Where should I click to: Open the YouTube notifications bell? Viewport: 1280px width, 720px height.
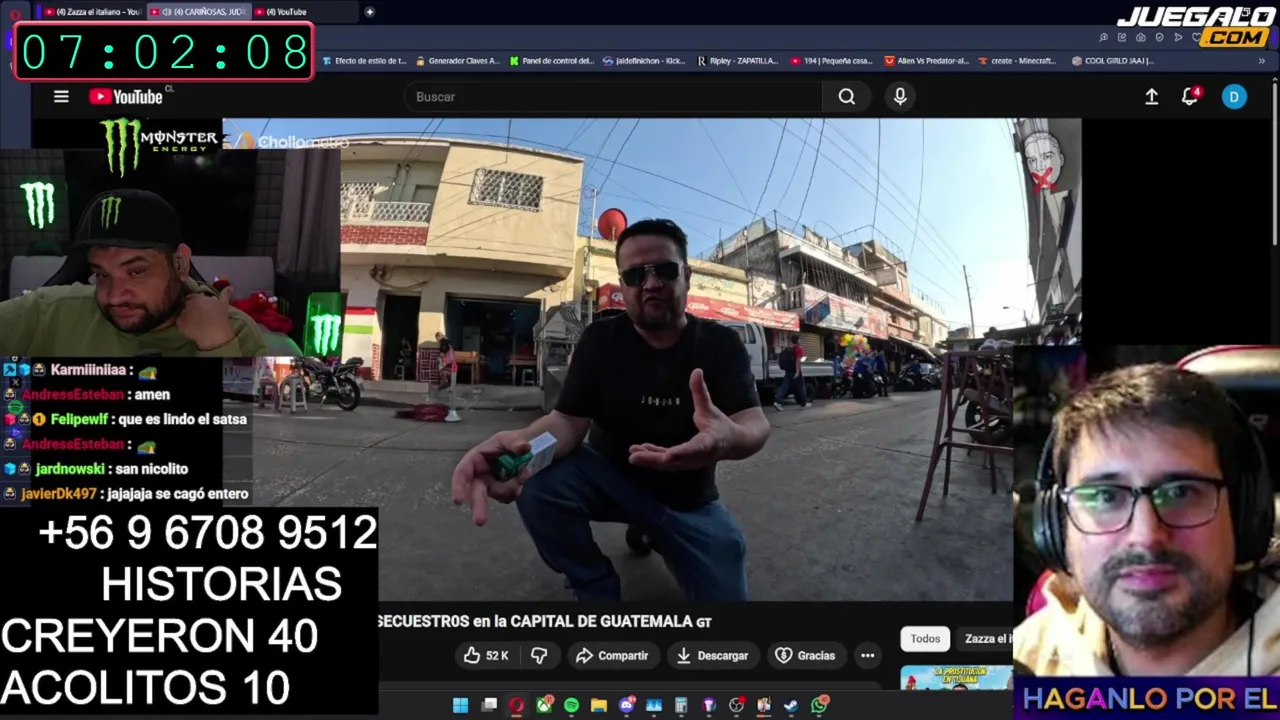(x=1190, y=97)
